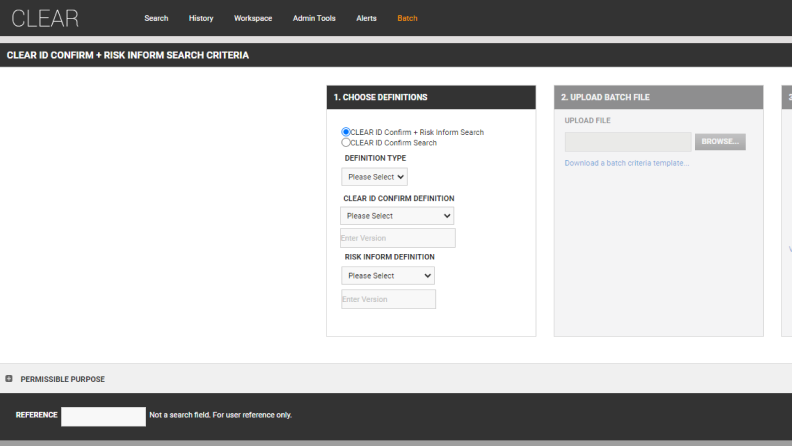
Task: Switch to the Batch tab
Action: coord(407,18)
